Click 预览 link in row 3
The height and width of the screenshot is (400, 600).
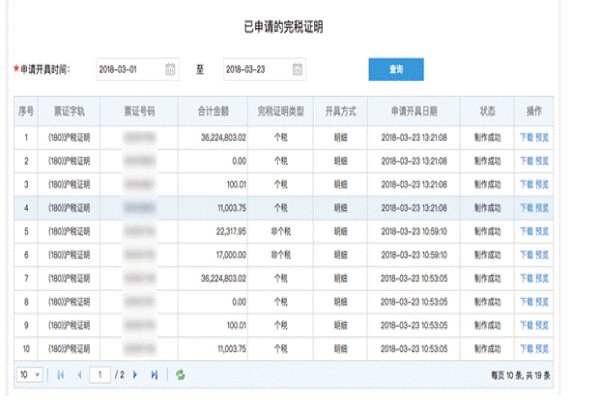pyautogui.click(x=542, y=184)
